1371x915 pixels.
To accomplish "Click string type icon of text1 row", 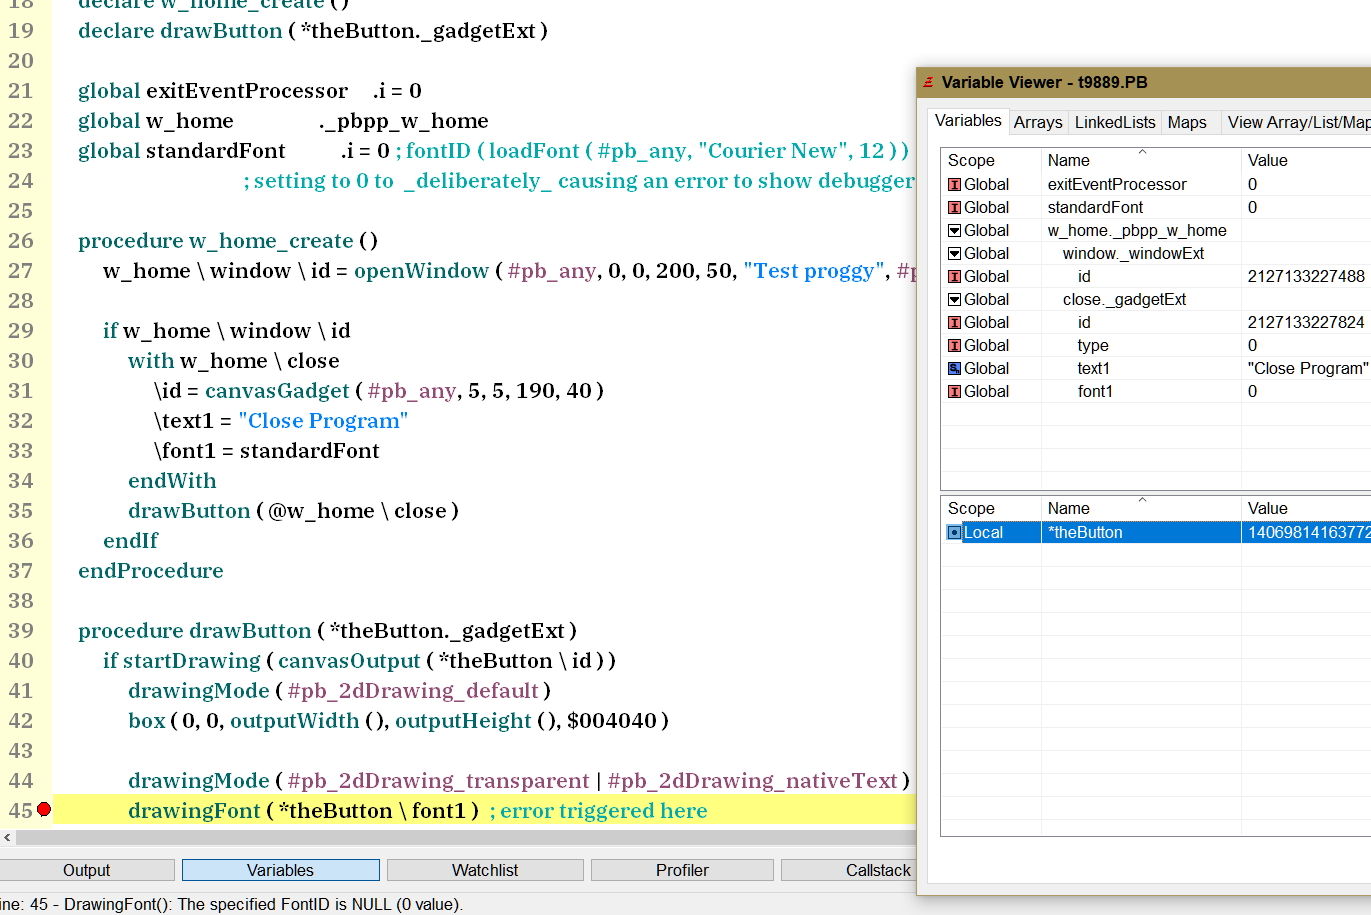I will [x=954, y=368].
